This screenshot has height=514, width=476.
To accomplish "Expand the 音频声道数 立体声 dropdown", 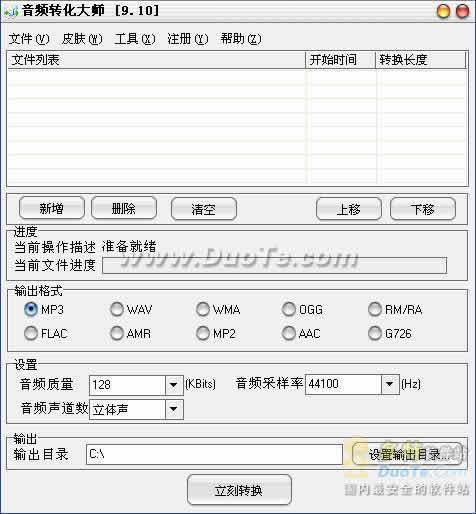I will (x=174, y=409).
